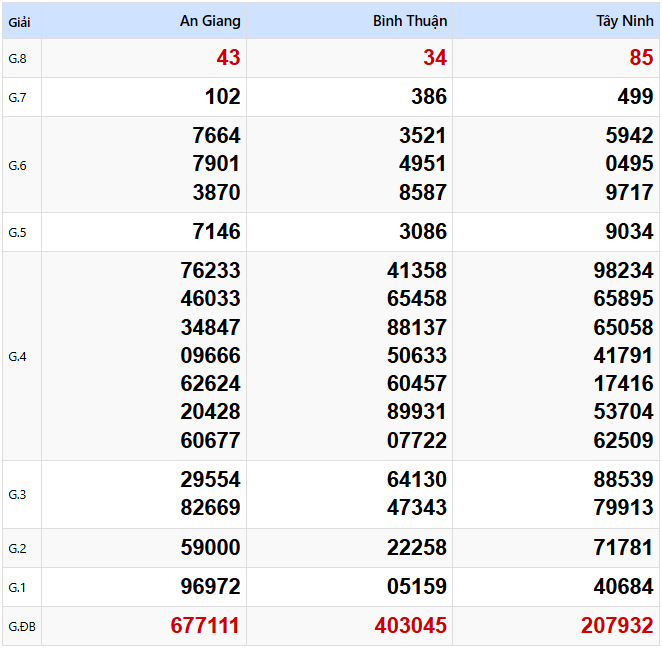Click number 53704 in G.4
662x649 pixels.
(624, 411)
